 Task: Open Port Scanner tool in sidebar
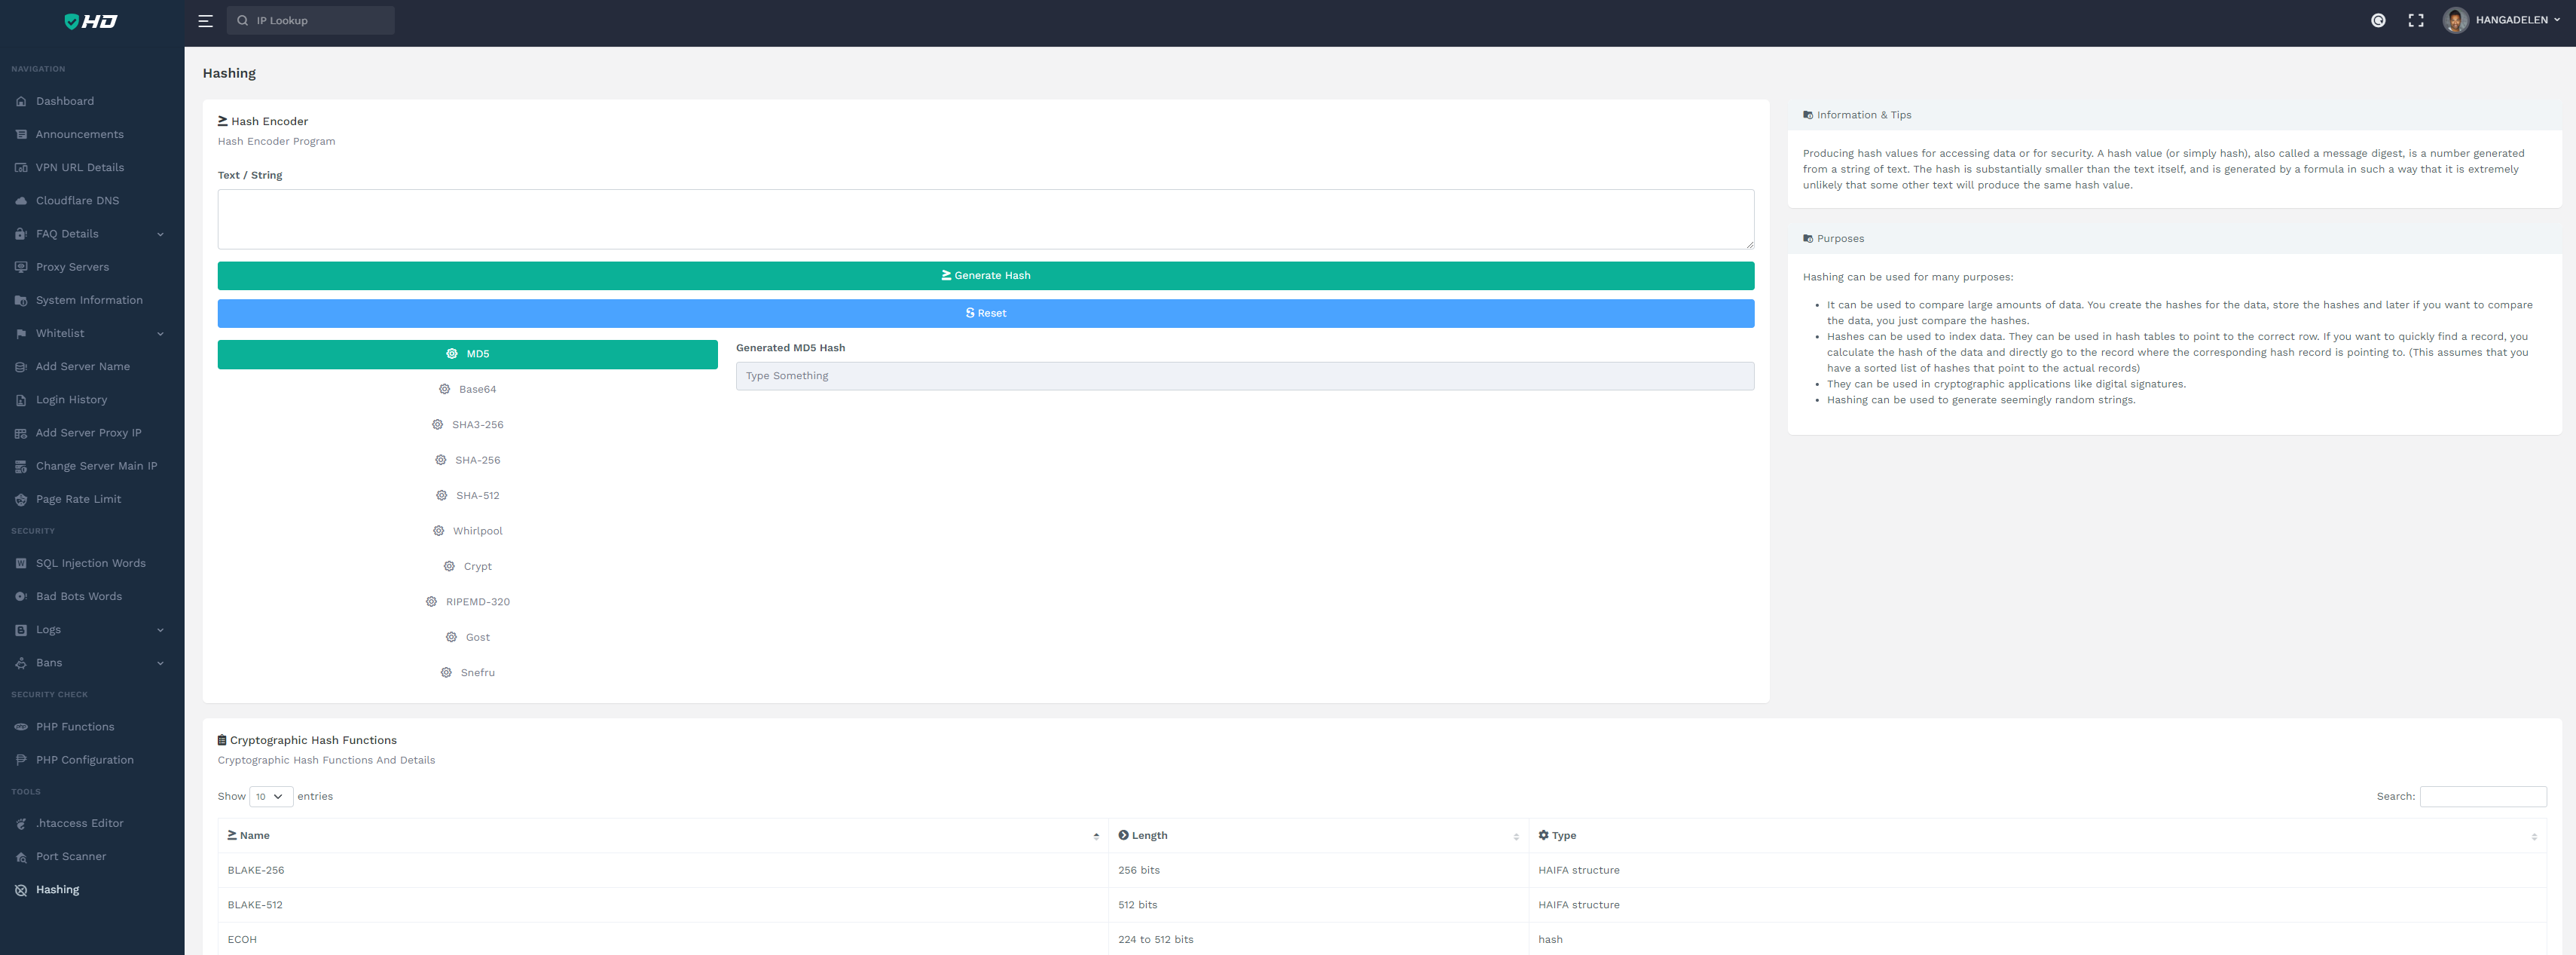tap(70, 856)
